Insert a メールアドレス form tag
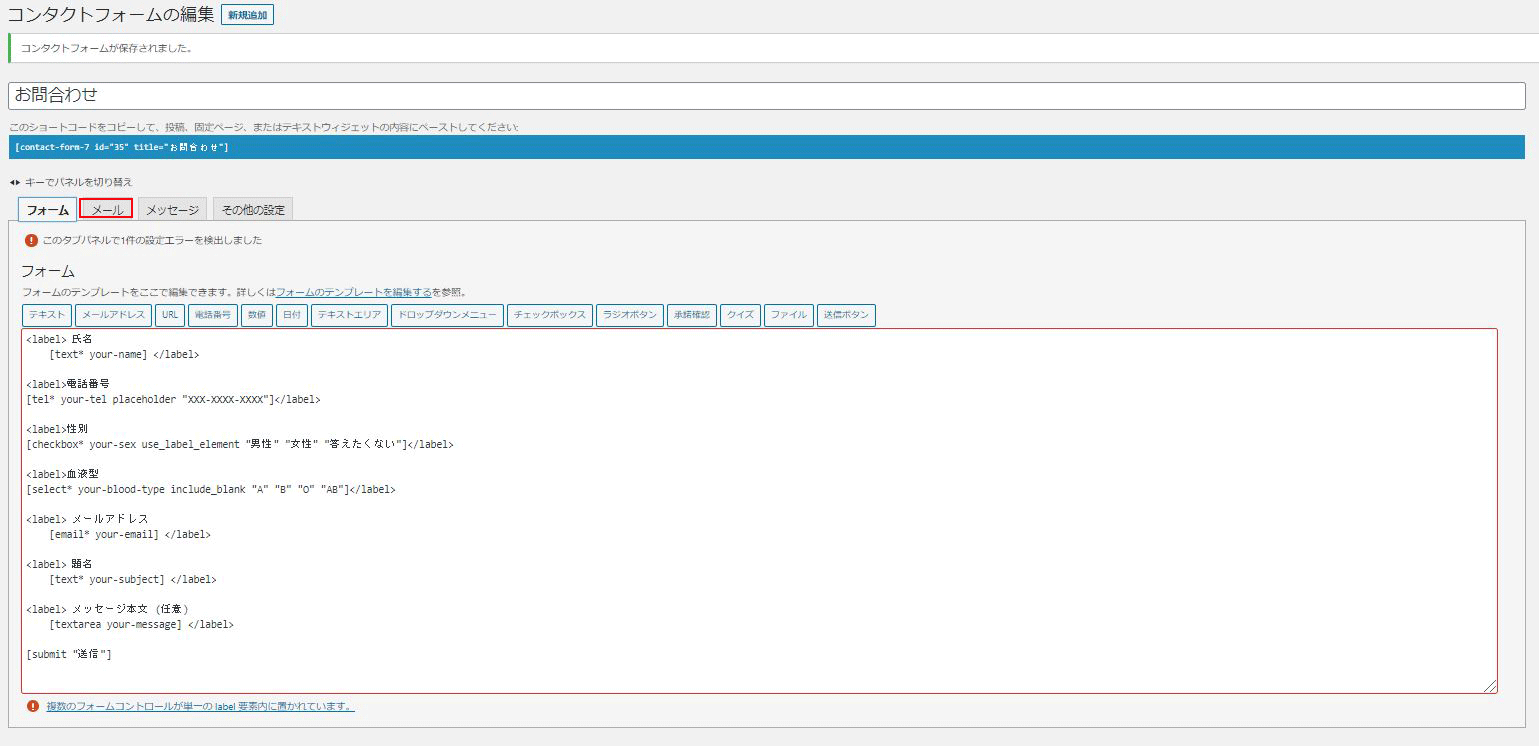The image size is (1539, 746). point(114,315)
